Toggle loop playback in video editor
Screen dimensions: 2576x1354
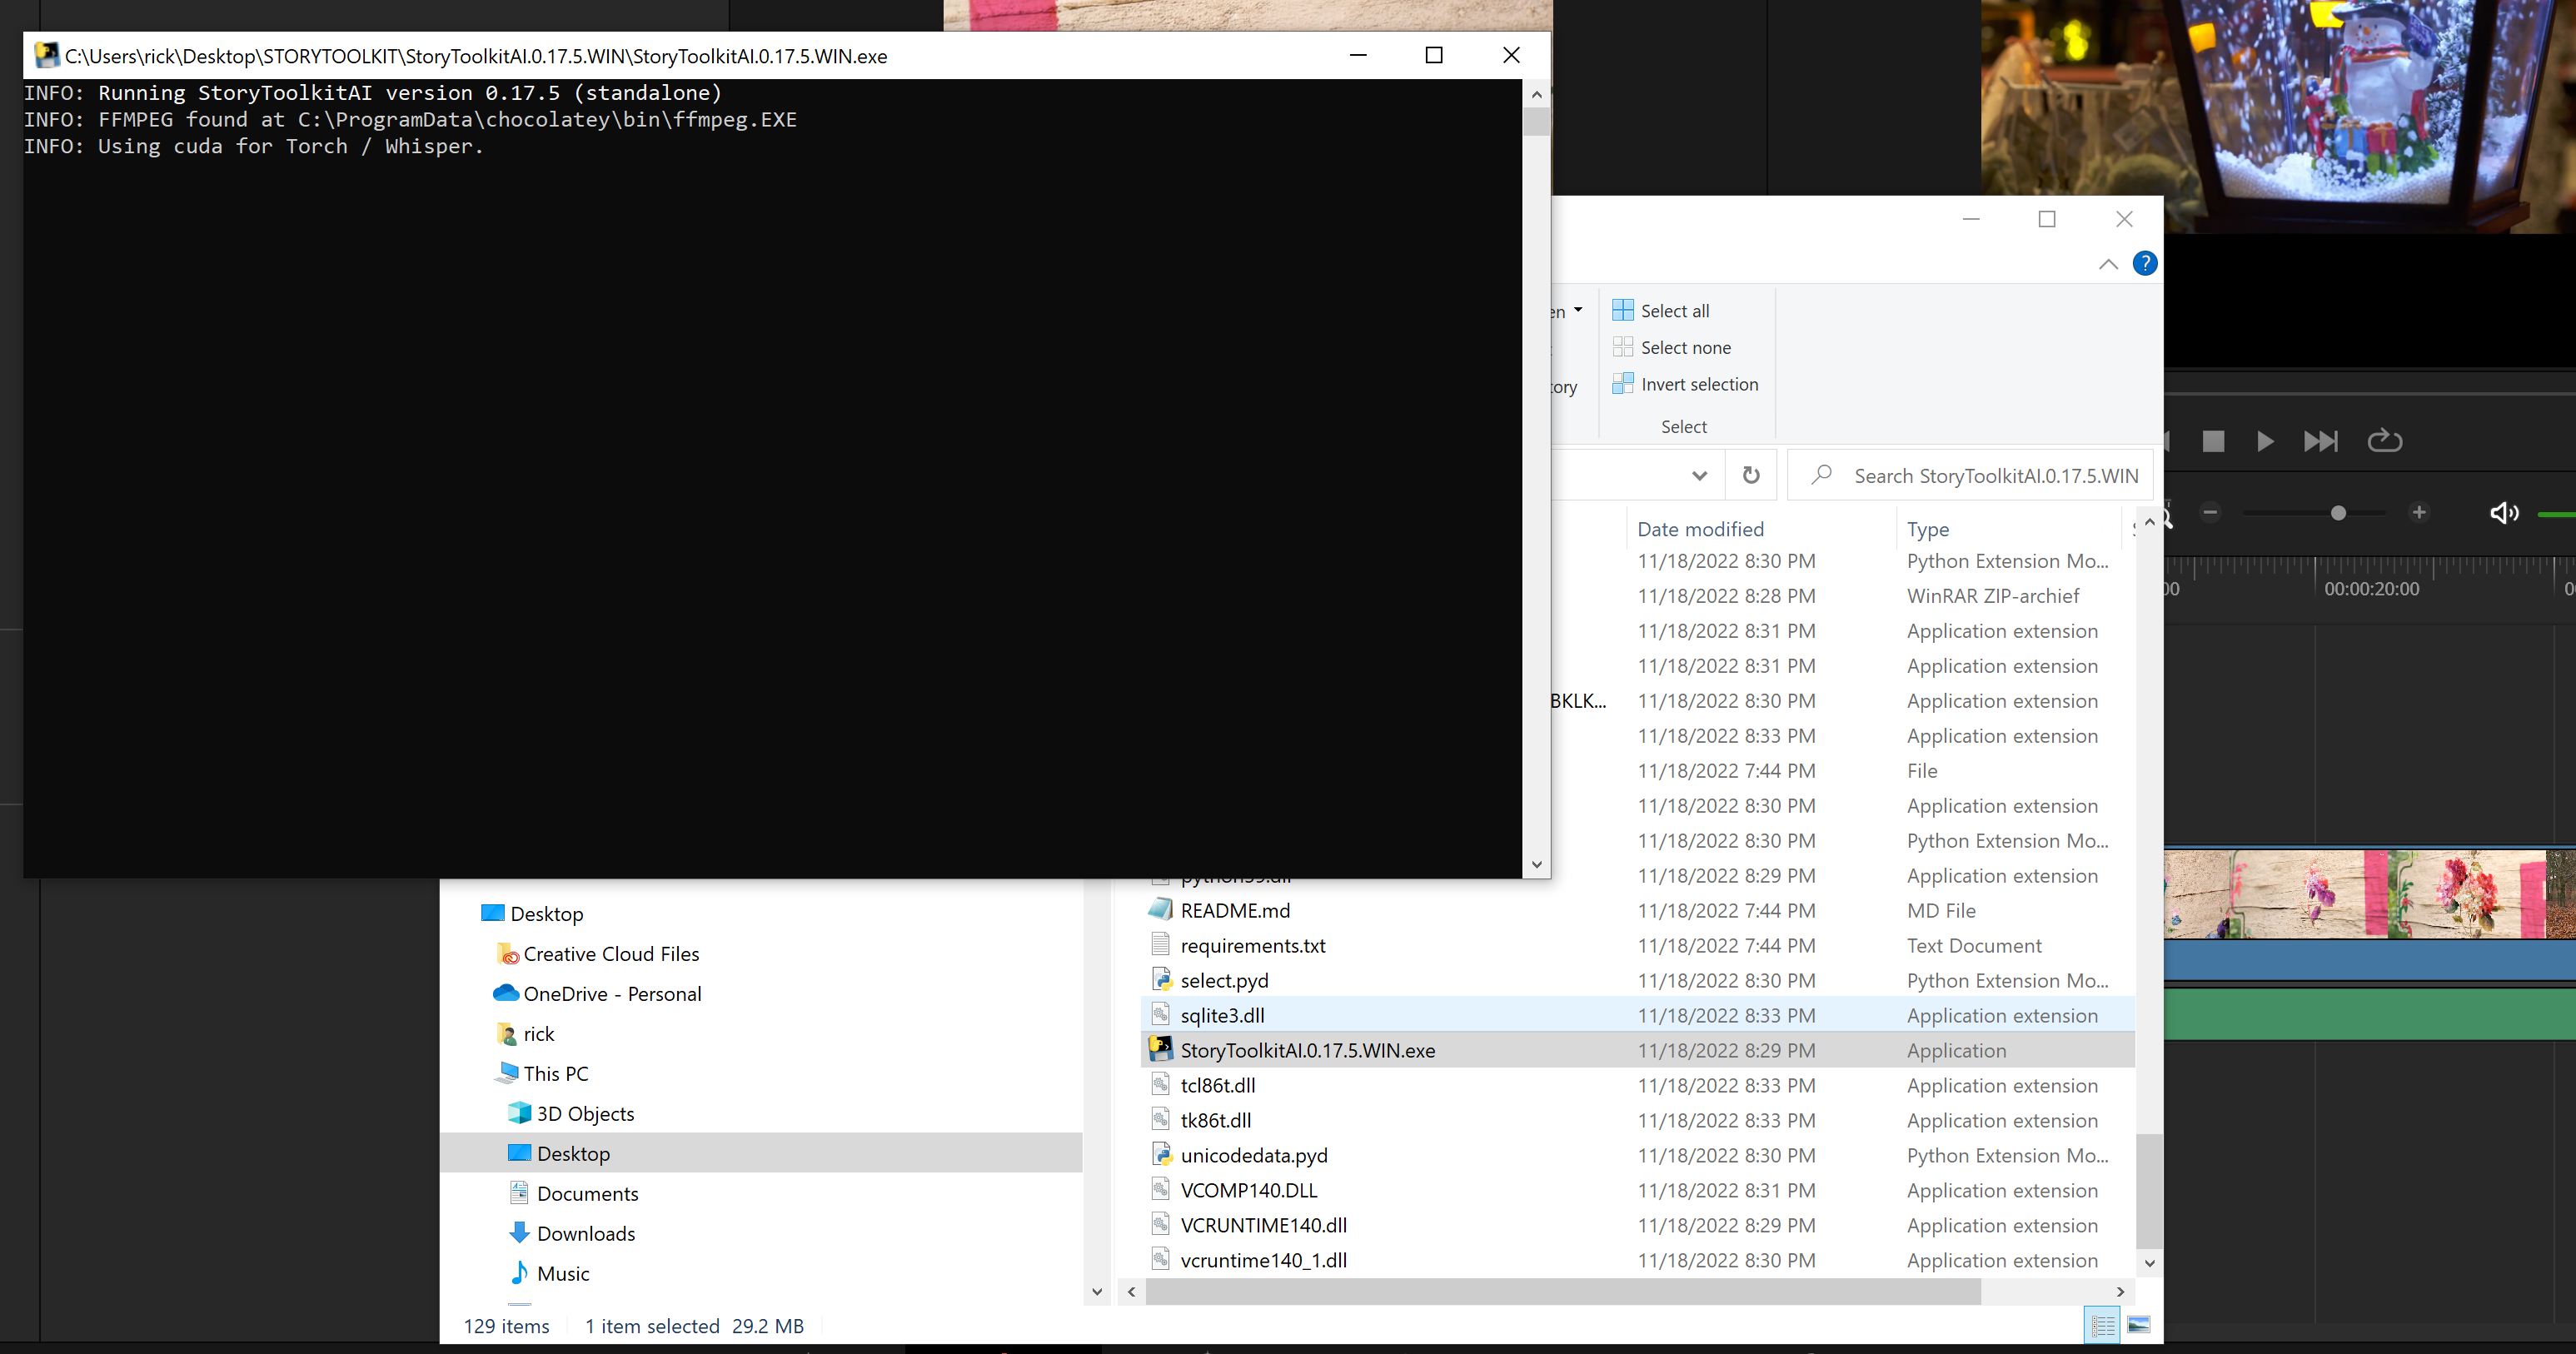click(2384, 440)
